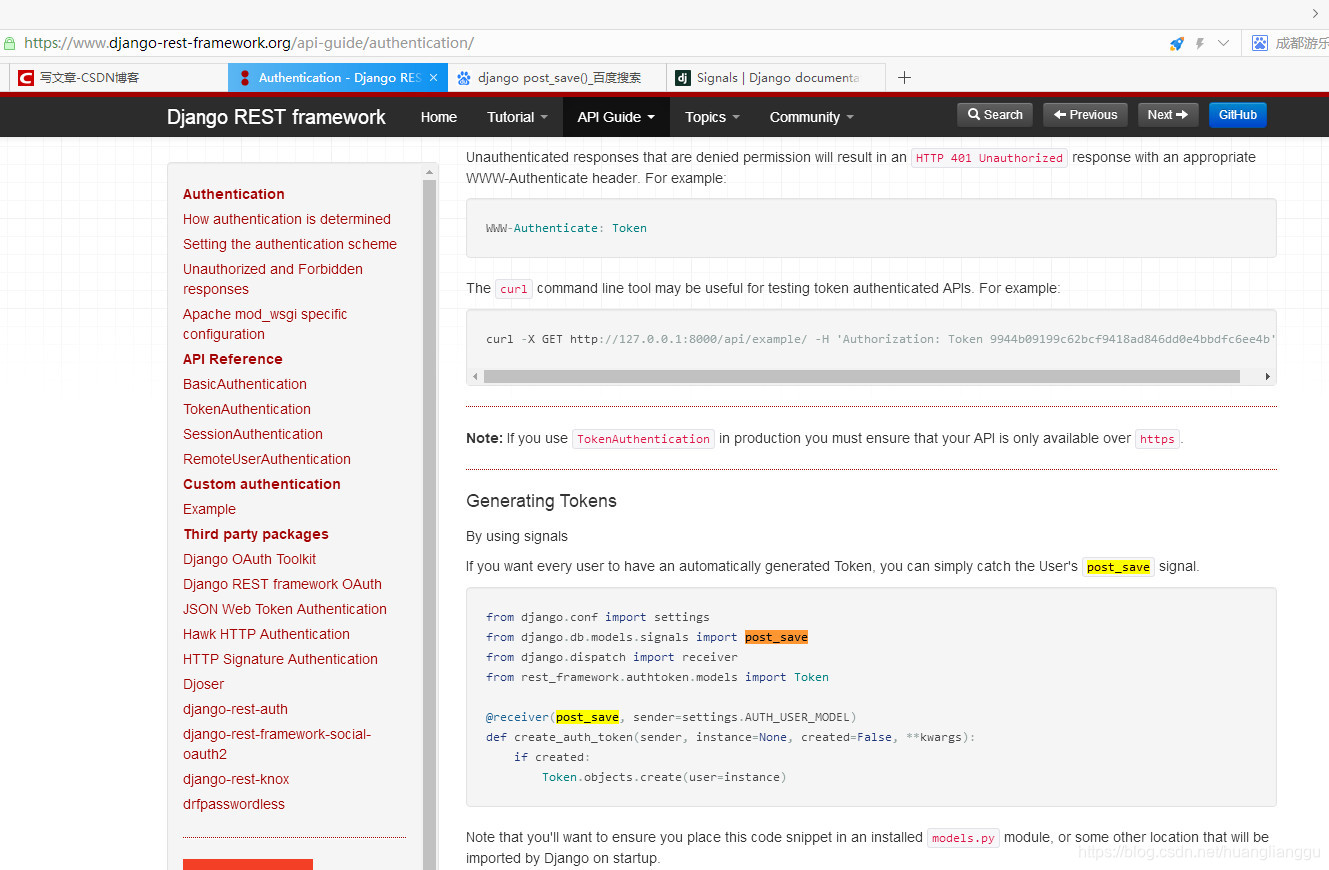Open the Djoser sidebar link
Image resolution: width=1329 pixels, height=870 pixels.
tap(204, 684)
